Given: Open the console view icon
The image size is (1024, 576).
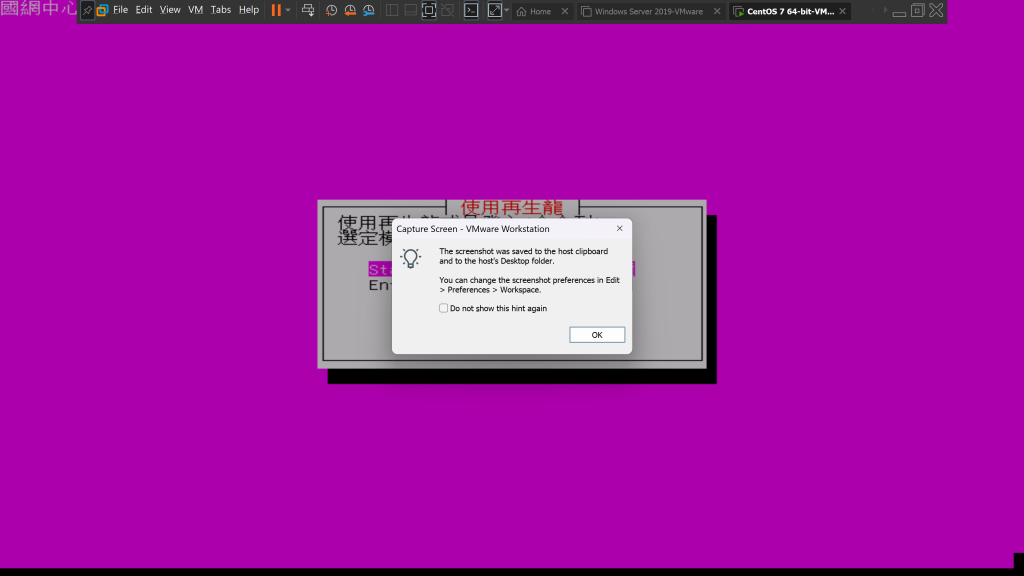Looking at the screenshot, I should click(x=470, y=10).
